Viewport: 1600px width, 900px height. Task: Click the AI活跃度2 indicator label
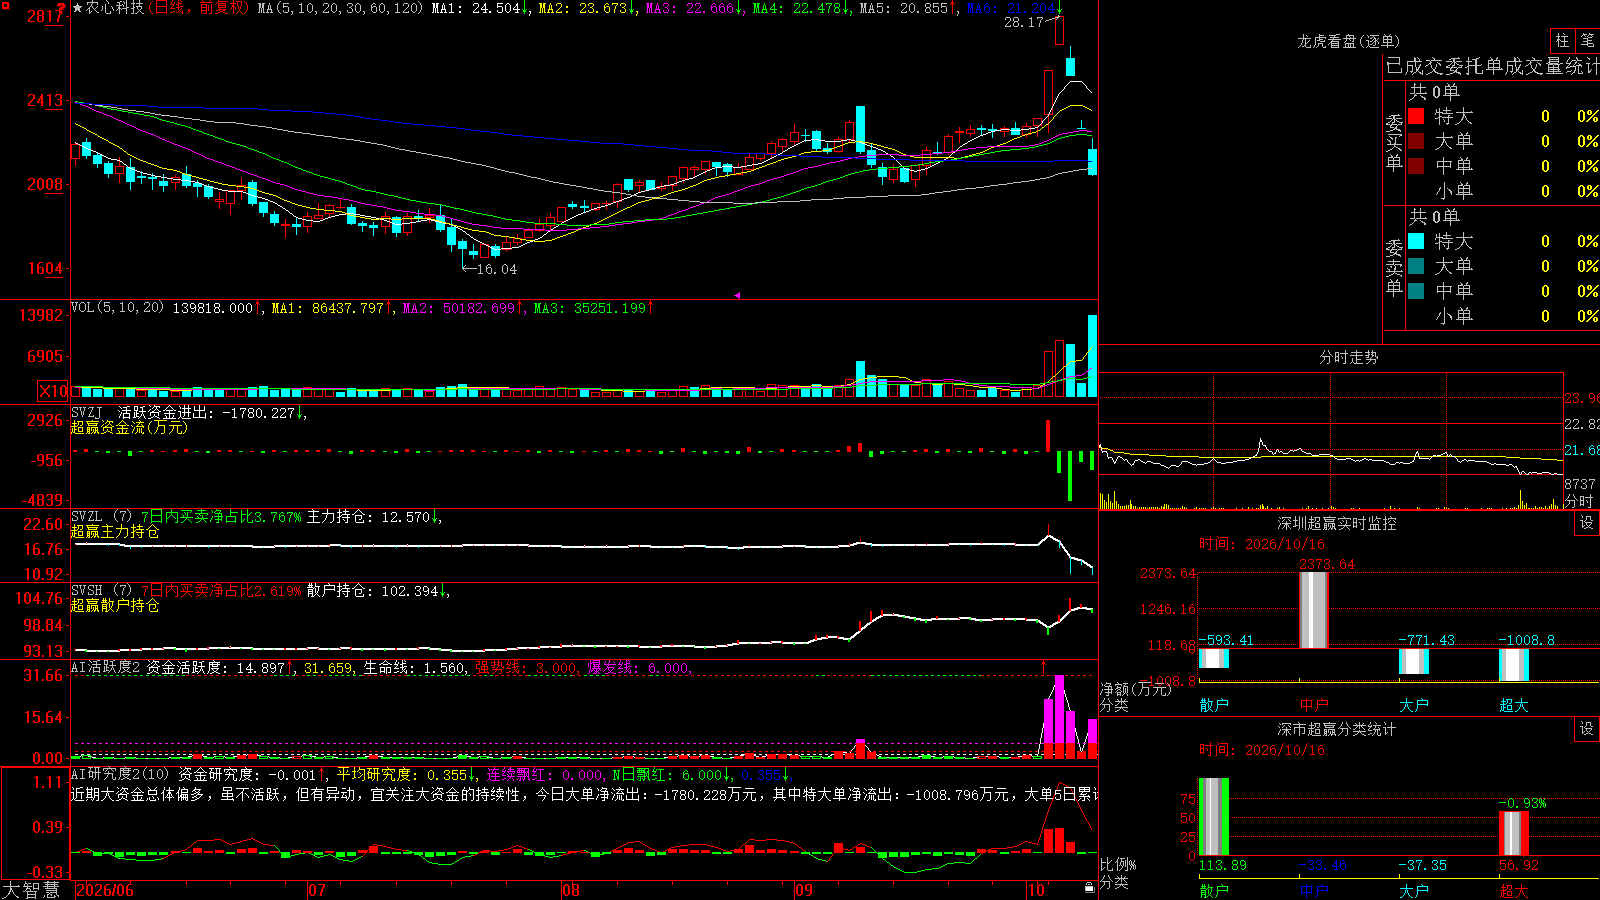point(106,667)
